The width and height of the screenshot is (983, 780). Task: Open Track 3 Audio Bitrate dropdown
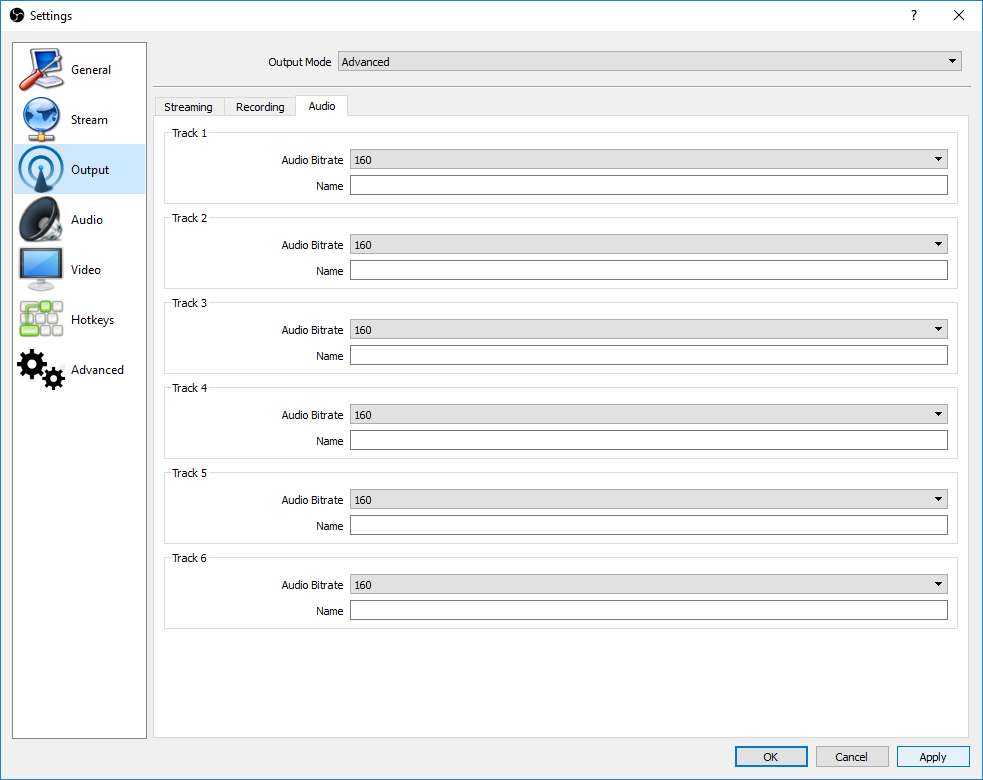[x=648, y=330]
